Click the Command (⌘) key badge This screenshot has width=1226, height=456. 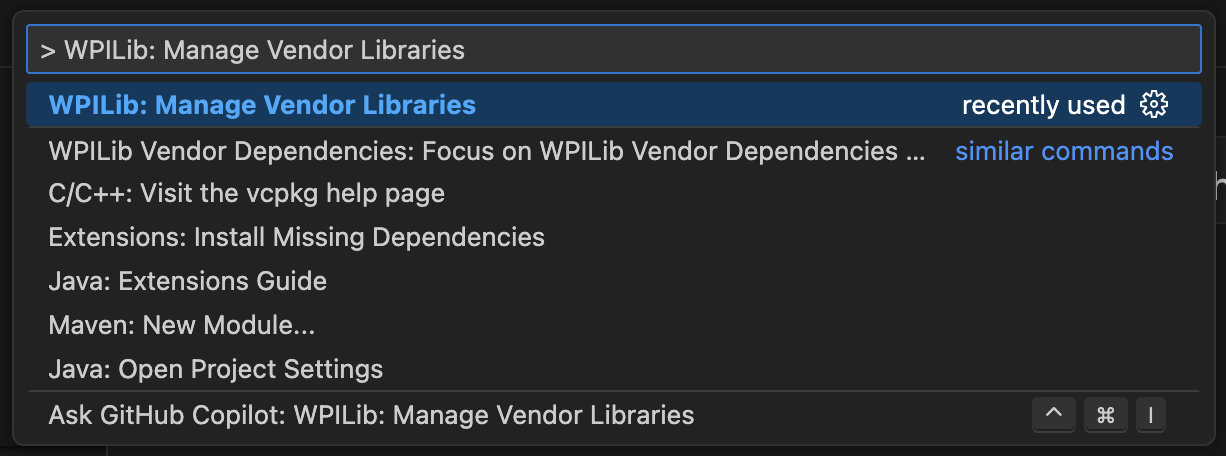pyautogui.click(x=1105, y=415)
